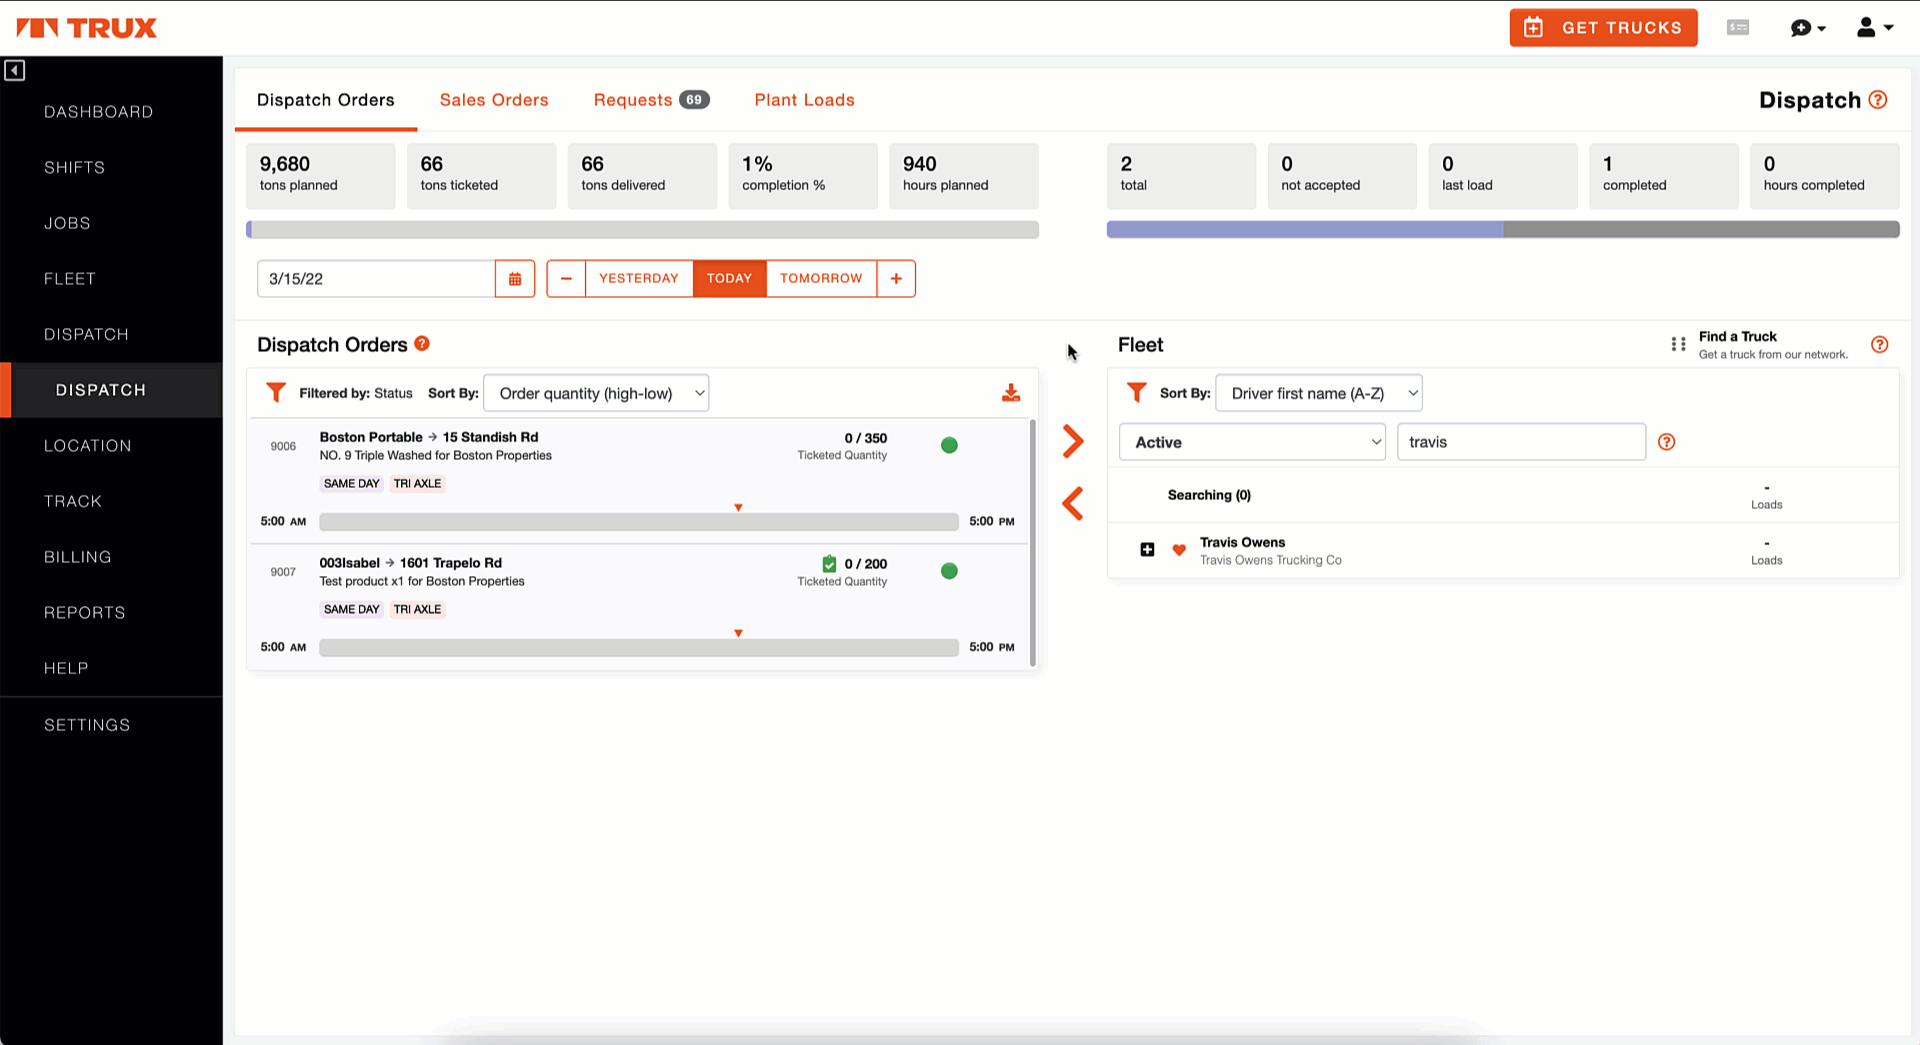Screen dimensions: 1920x1045
Task: Open the chat support dropdown
Action: pos(1808,28)
